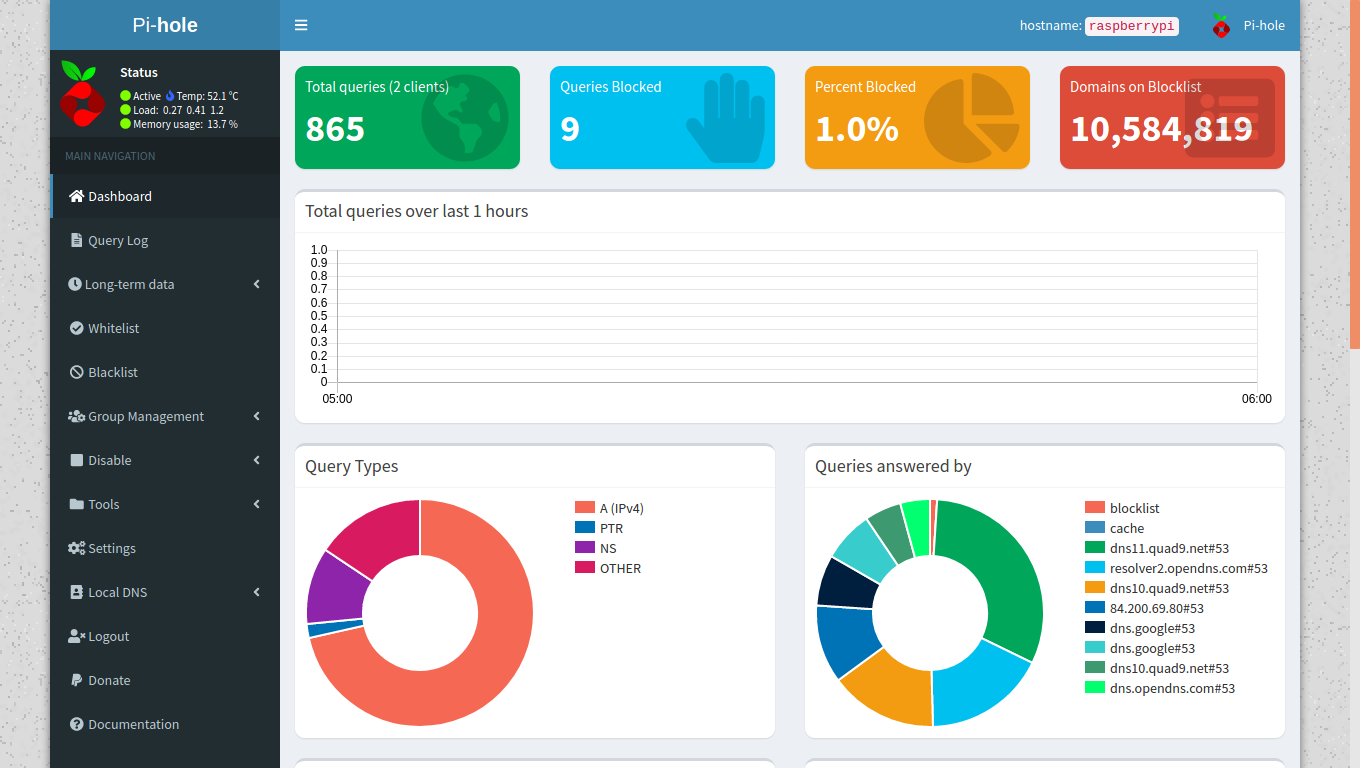Toggle 84.200.69.80#53 legend entry
This screenshot has width=1360, height=768.
point(1144,608)
